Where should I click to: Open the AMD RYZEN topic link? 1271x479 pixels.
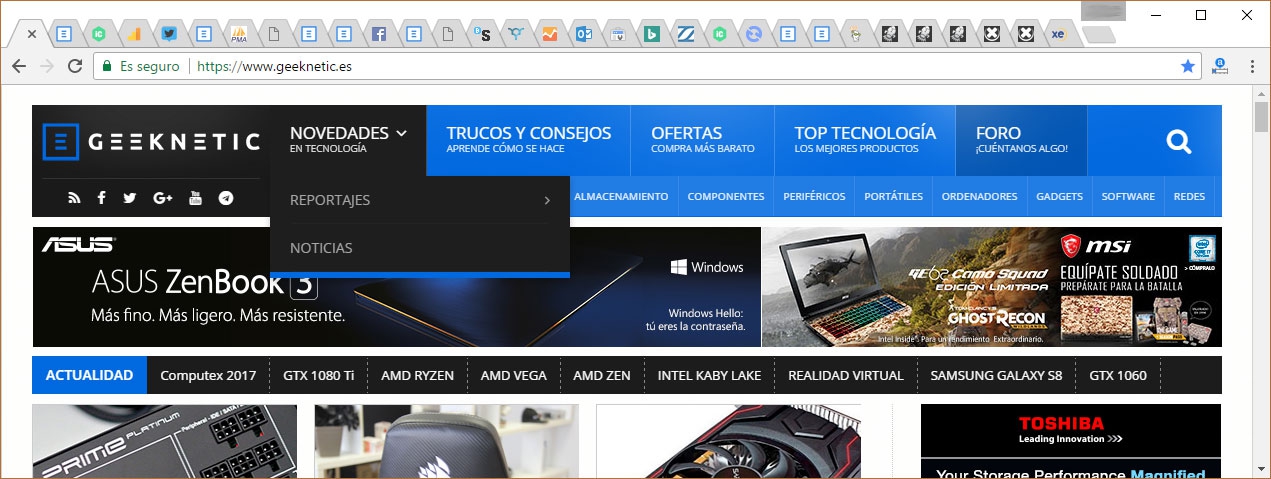[x=417, y=376]
